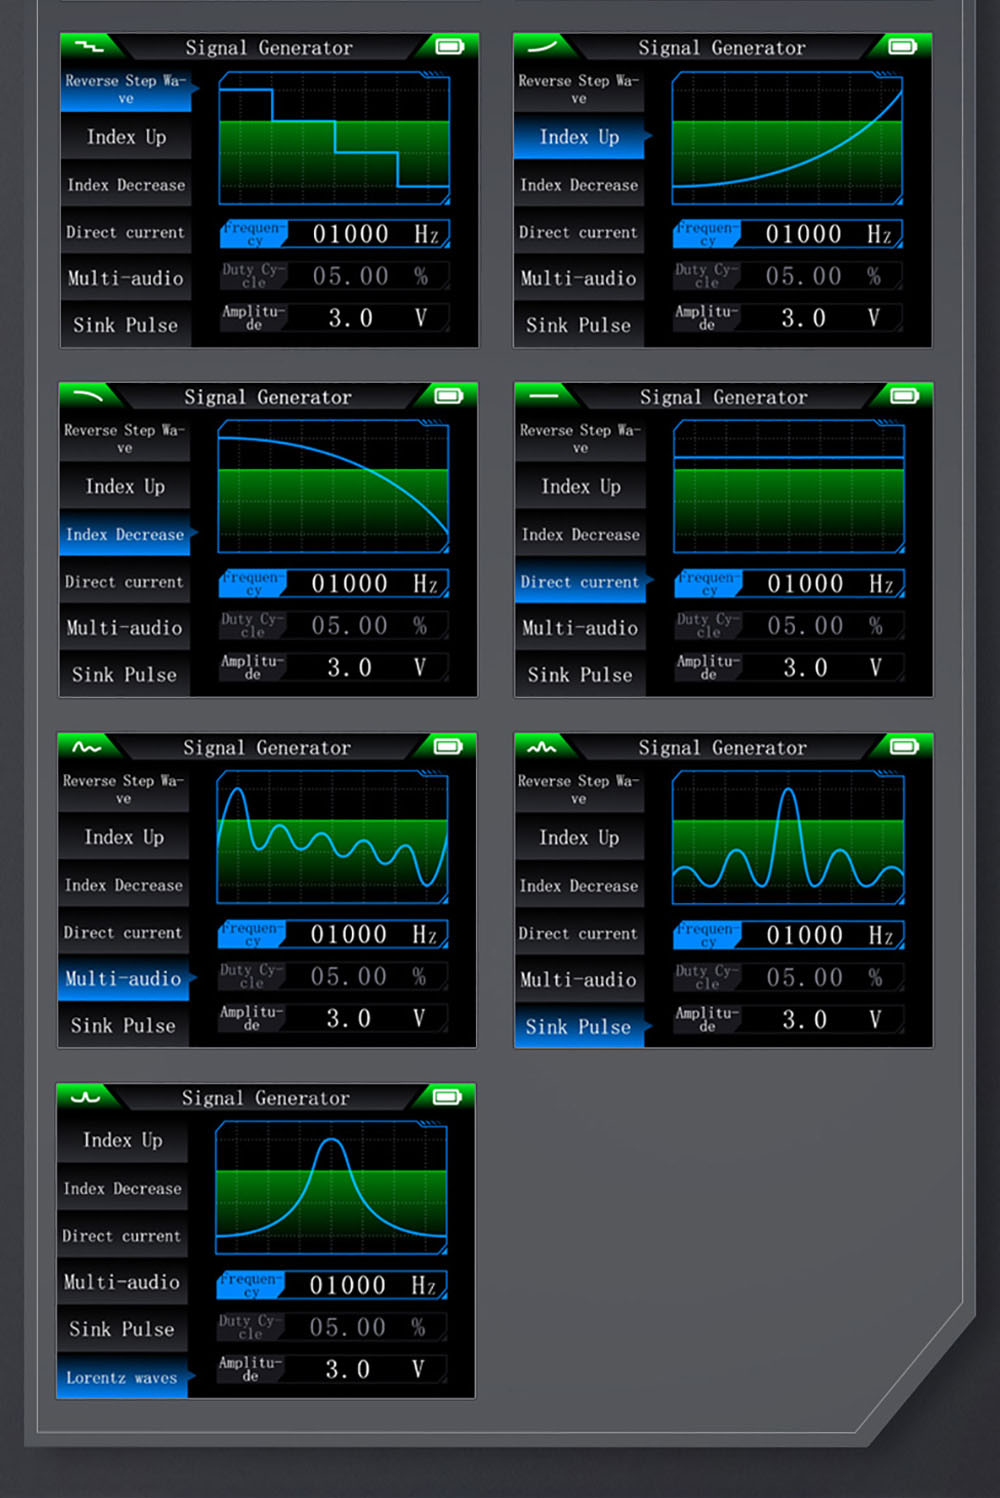Select Index Up from the mode list

click(x=579, y=137)
